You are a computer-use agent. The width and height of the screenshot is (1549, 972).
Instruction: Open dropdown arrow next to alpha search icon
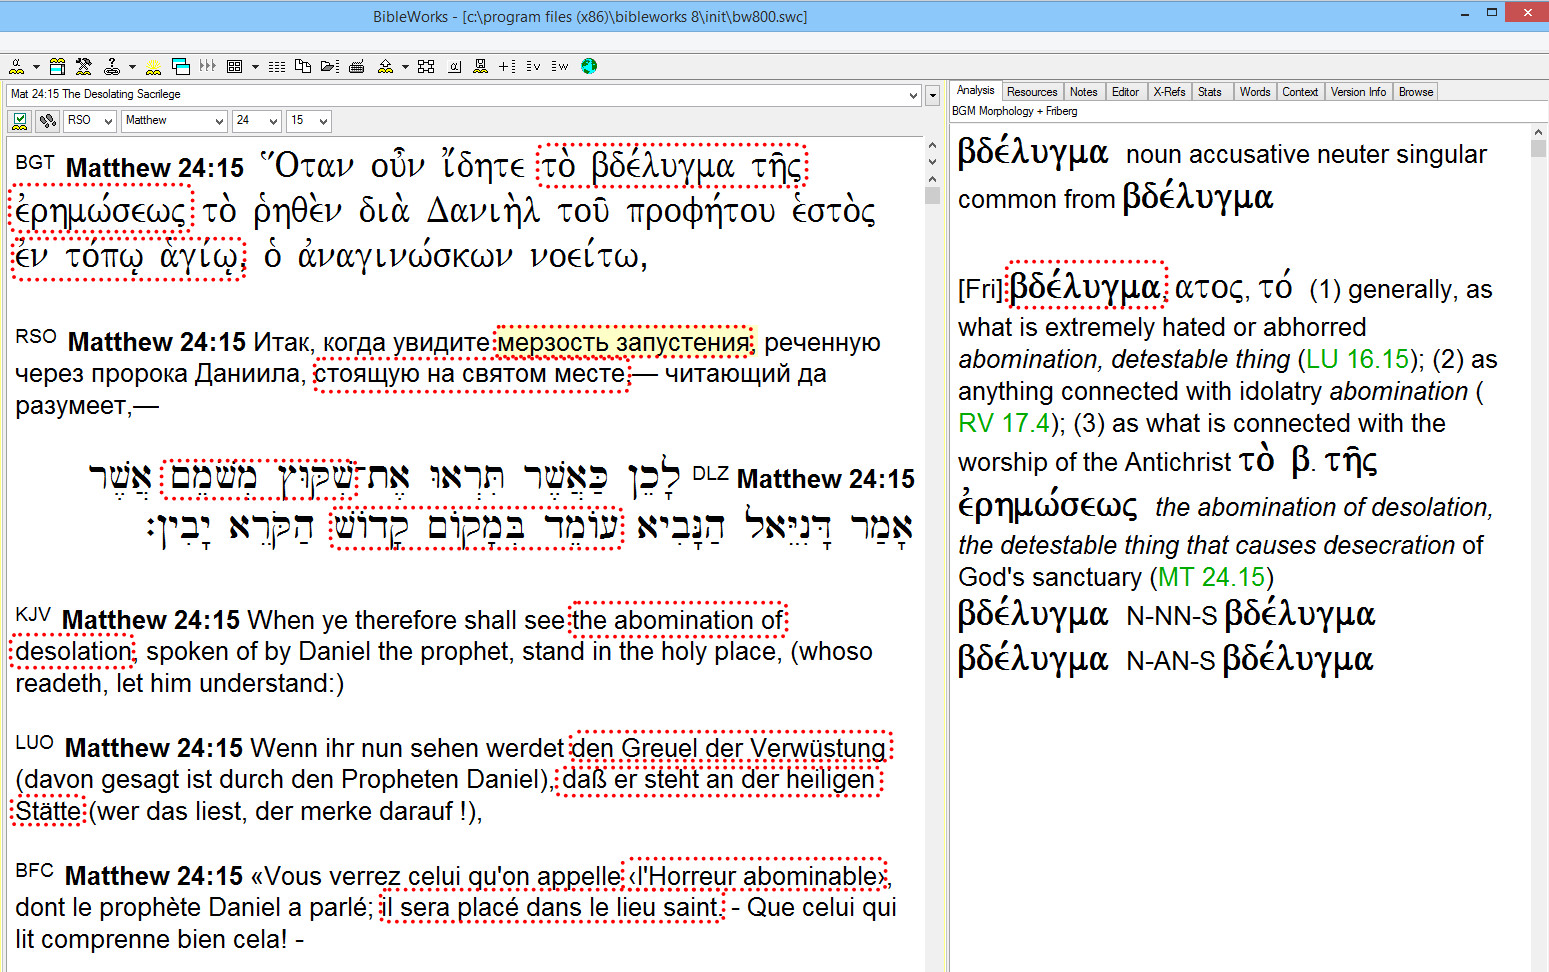(x=36, y=67)
